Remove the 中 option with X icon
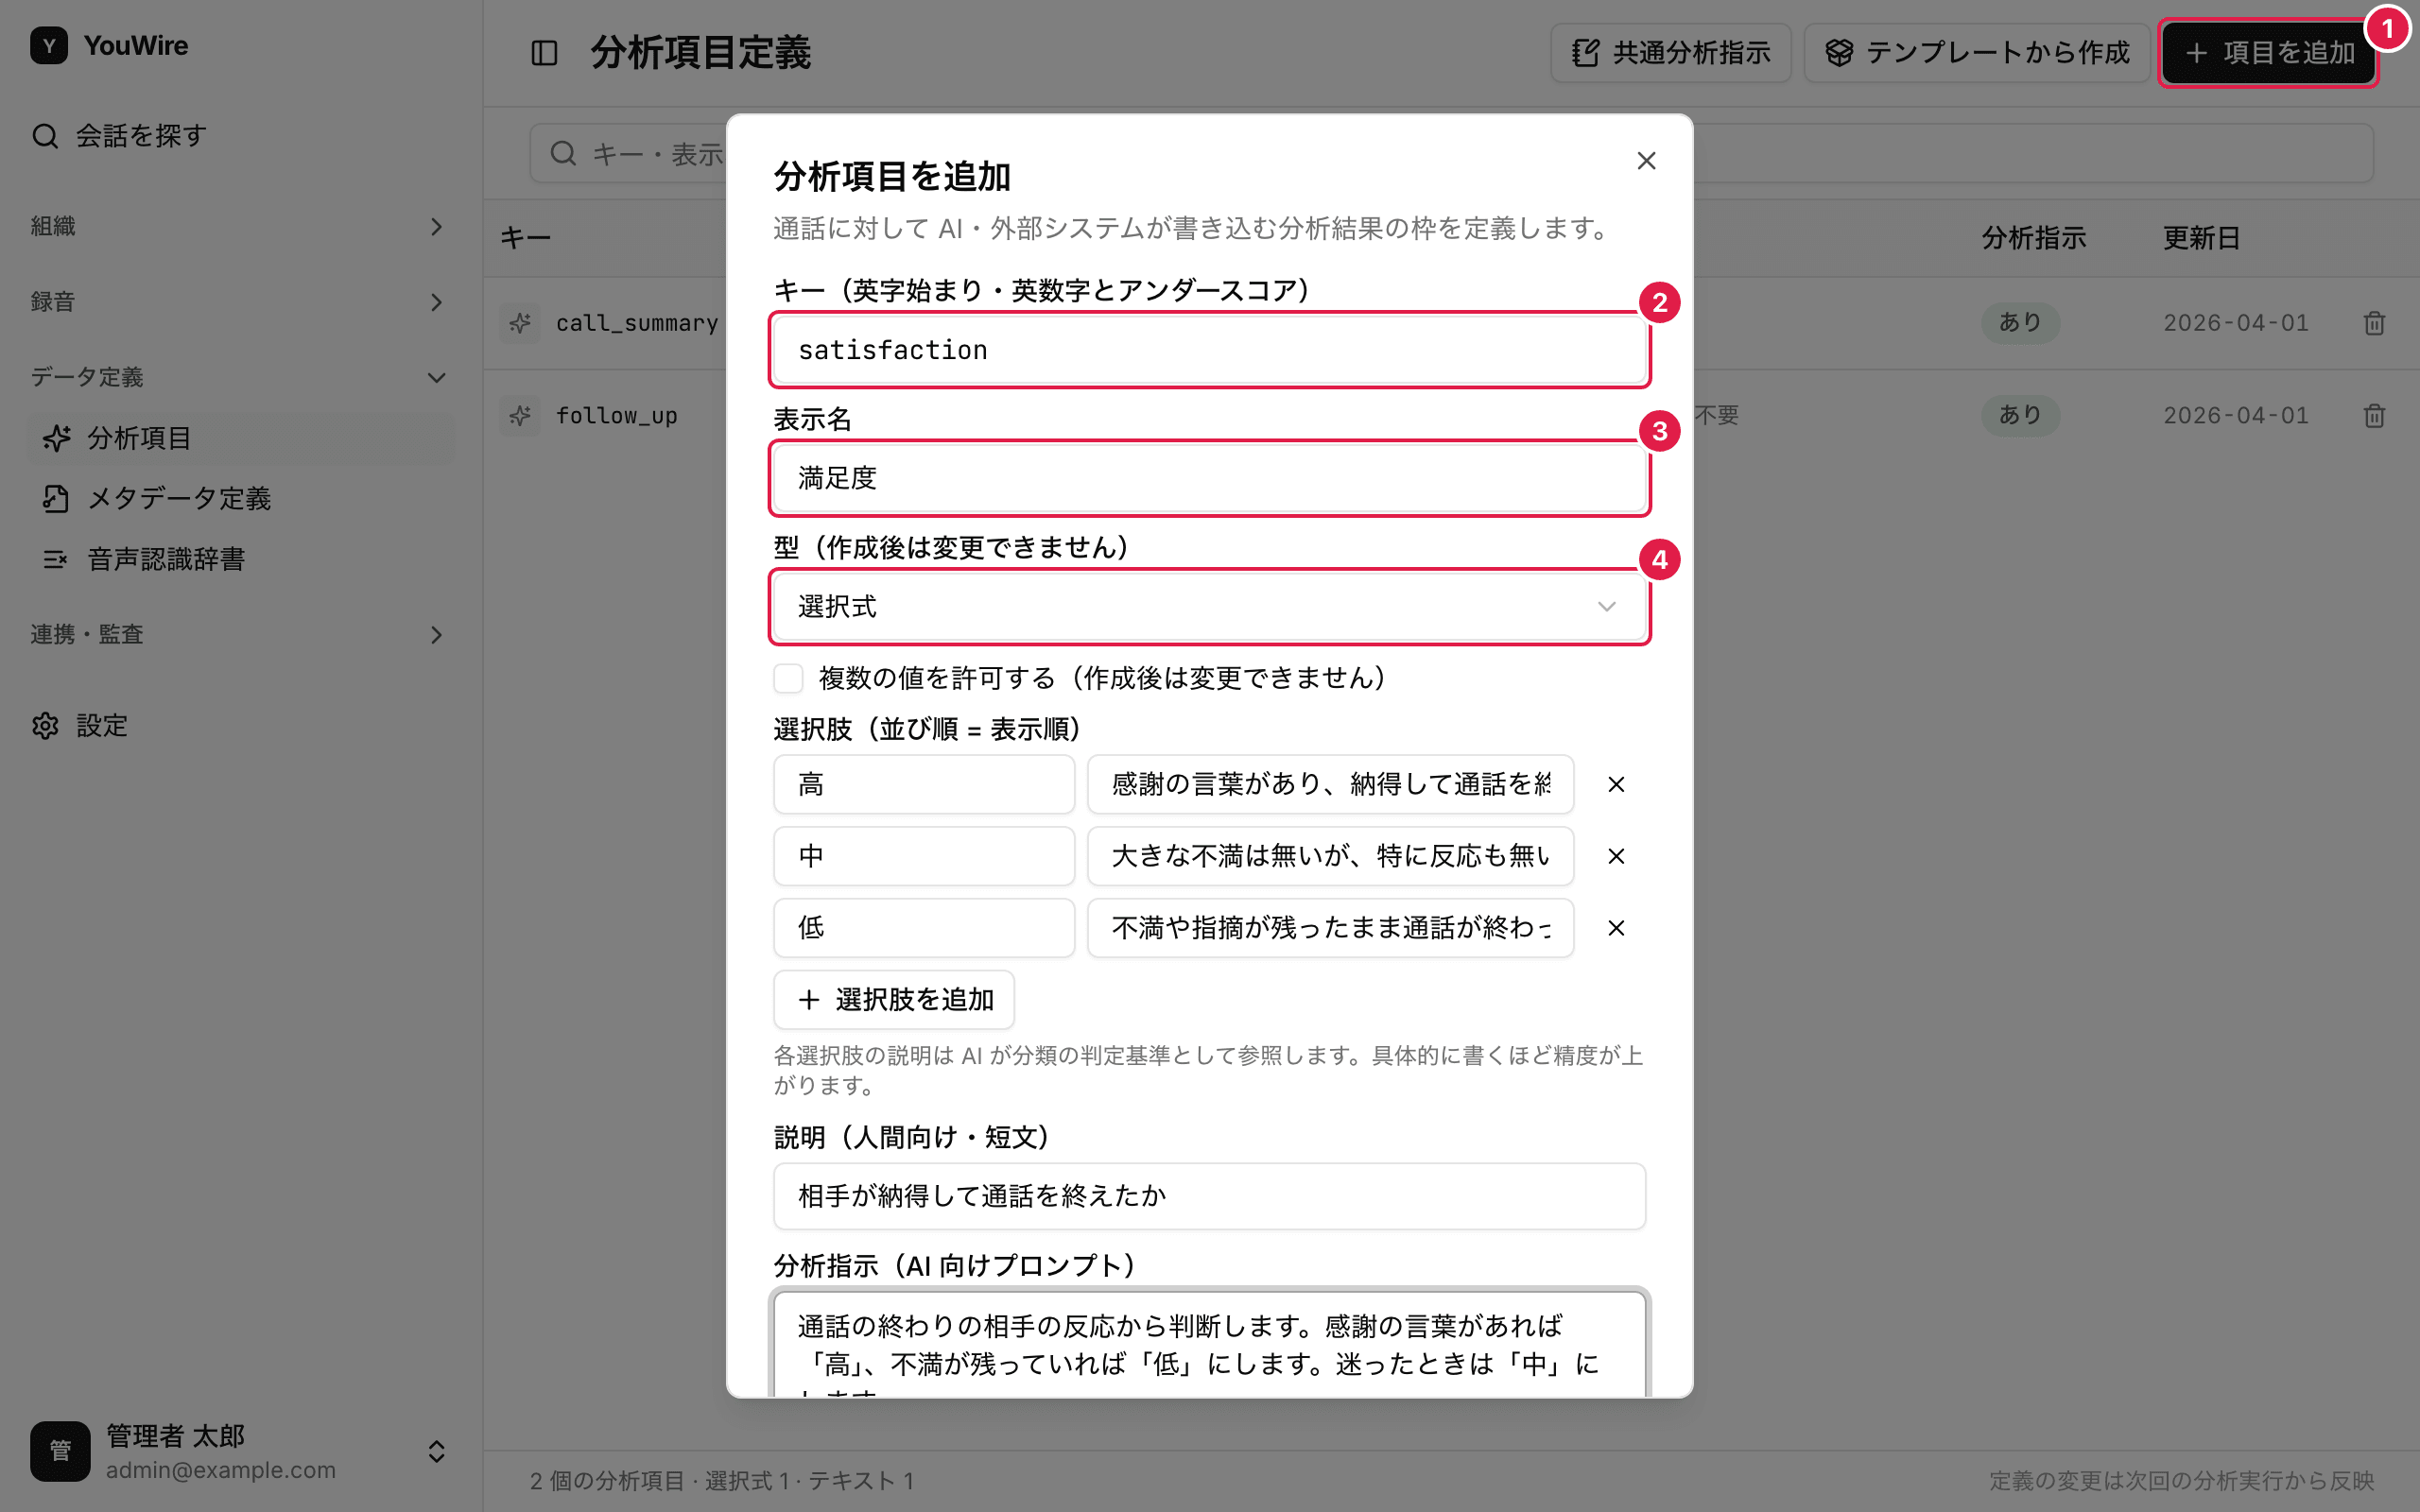Screen dimensions: 2420x1512 tap(1616, 856)
